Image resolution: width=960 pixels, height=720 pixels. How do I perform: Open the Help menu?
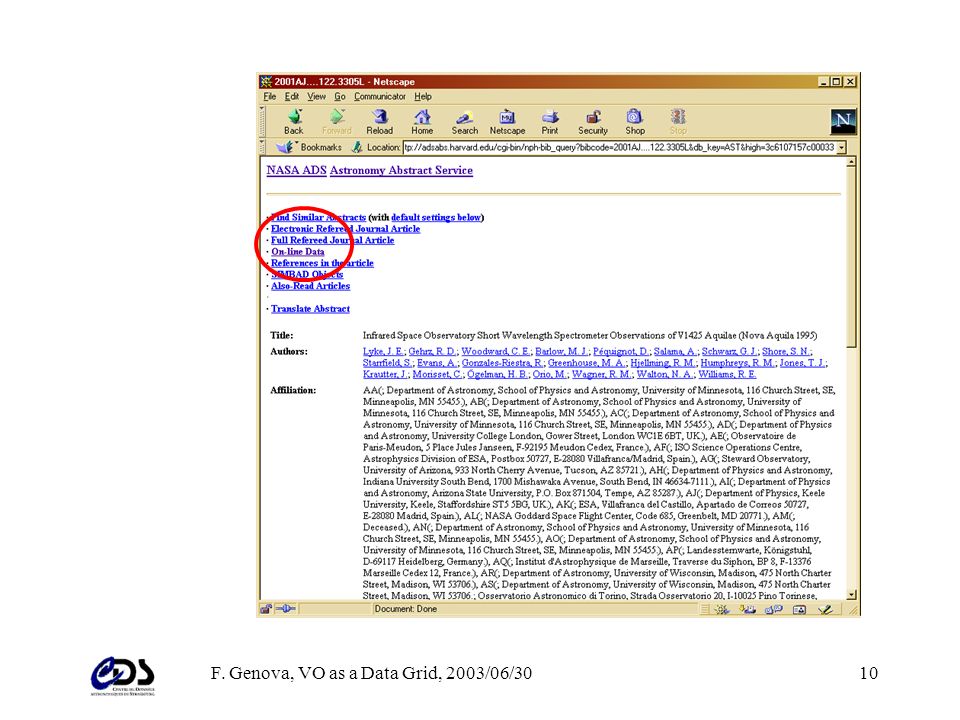point(423,97)
